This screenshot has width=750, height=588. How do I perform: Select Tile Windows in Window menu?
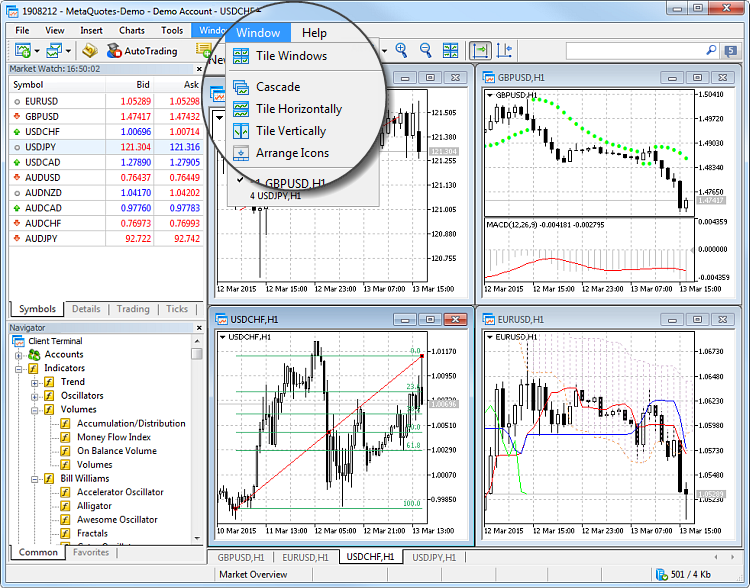tap(291, 56)
